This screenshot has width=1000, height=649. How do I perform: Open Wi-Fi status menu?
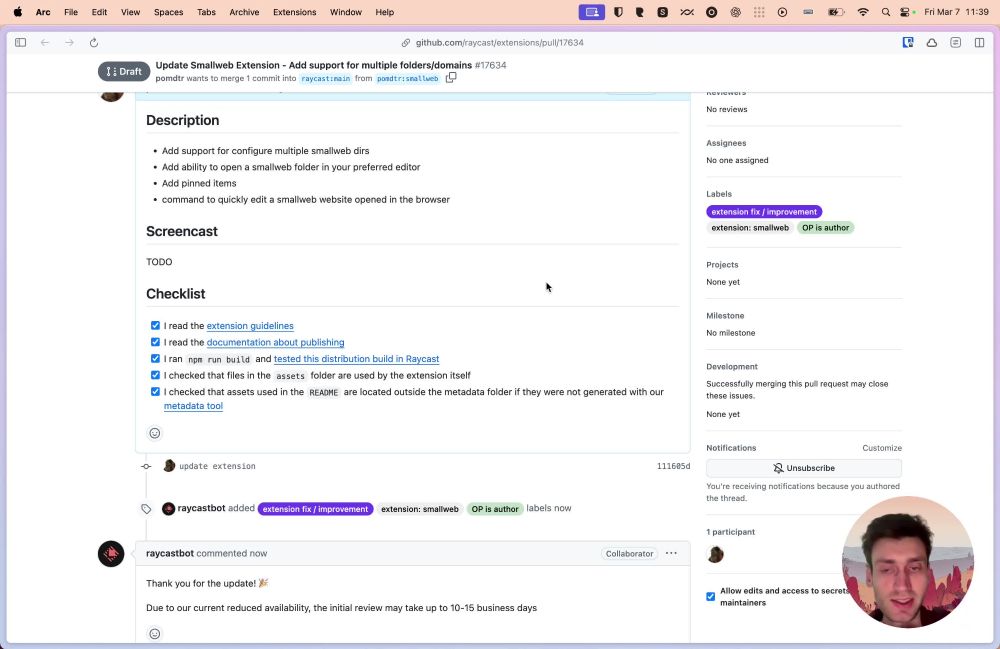[x=863, y=12]
